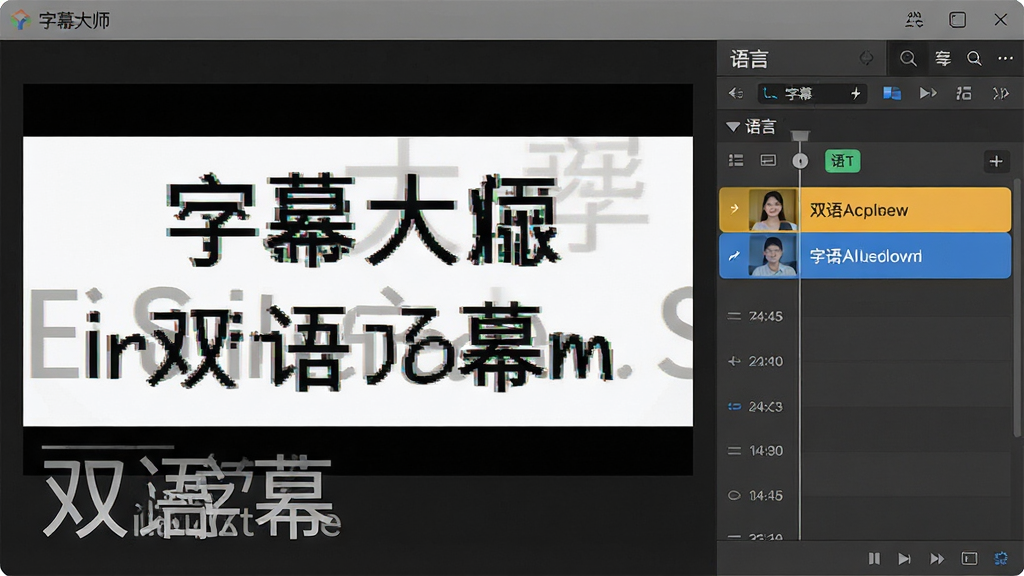Screen dimensions: 1024x576
Task: Click the last icon in the 字幕 toolbar
Action: pyautogui.click(x=1000, y=93)
